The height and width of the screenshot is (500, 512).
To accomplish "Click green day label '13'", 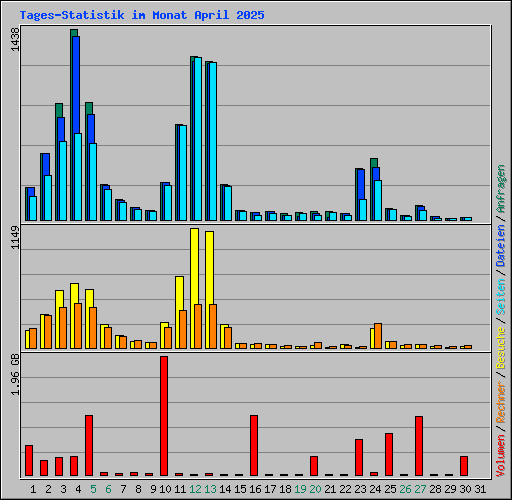I will pyautogui.click(x=210, y=489).
